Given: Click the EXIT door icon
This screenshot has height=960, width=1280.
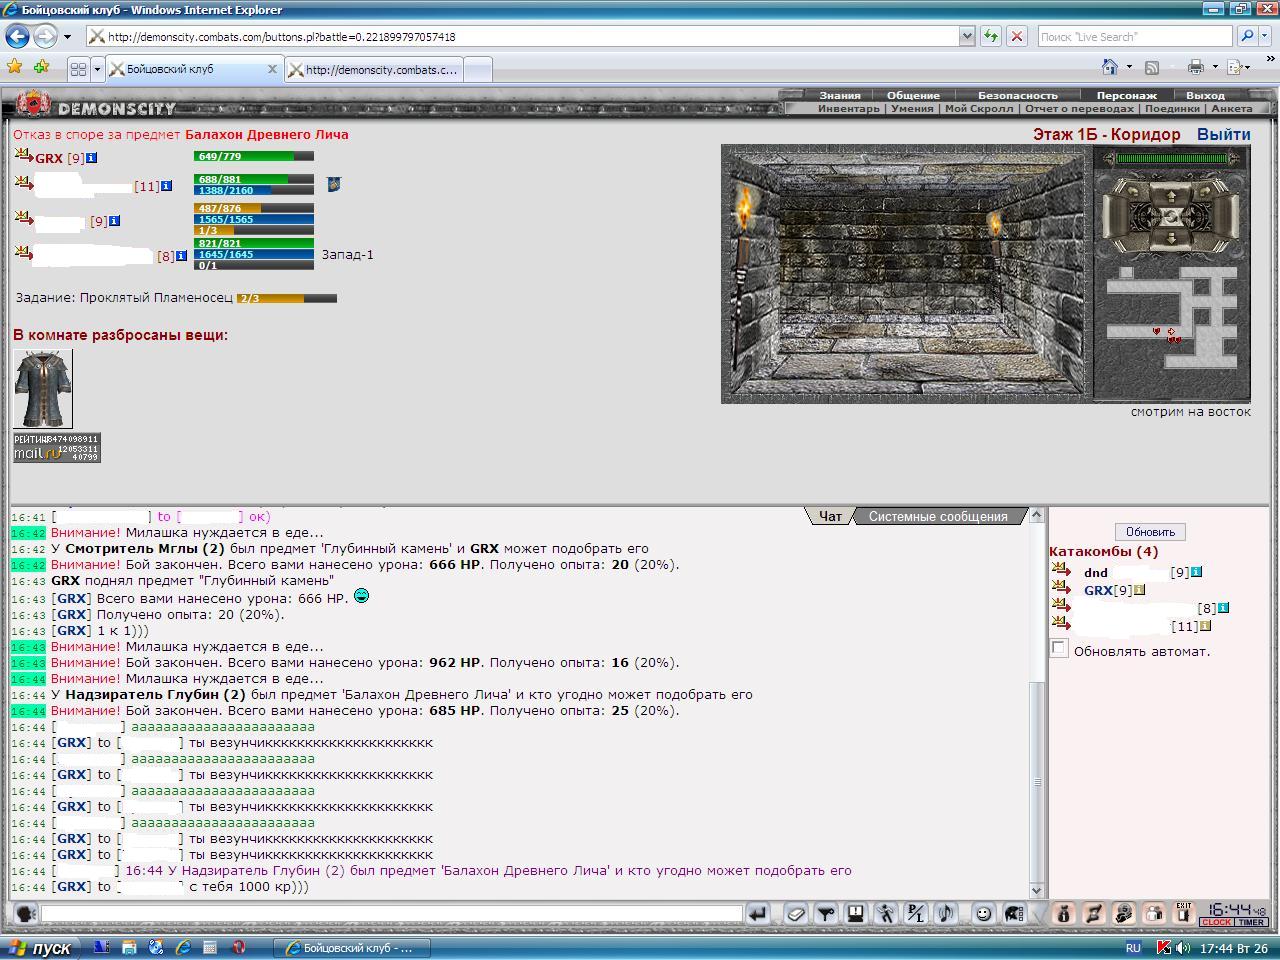Looking at the screenshot, I should (x=1184, y=913).
